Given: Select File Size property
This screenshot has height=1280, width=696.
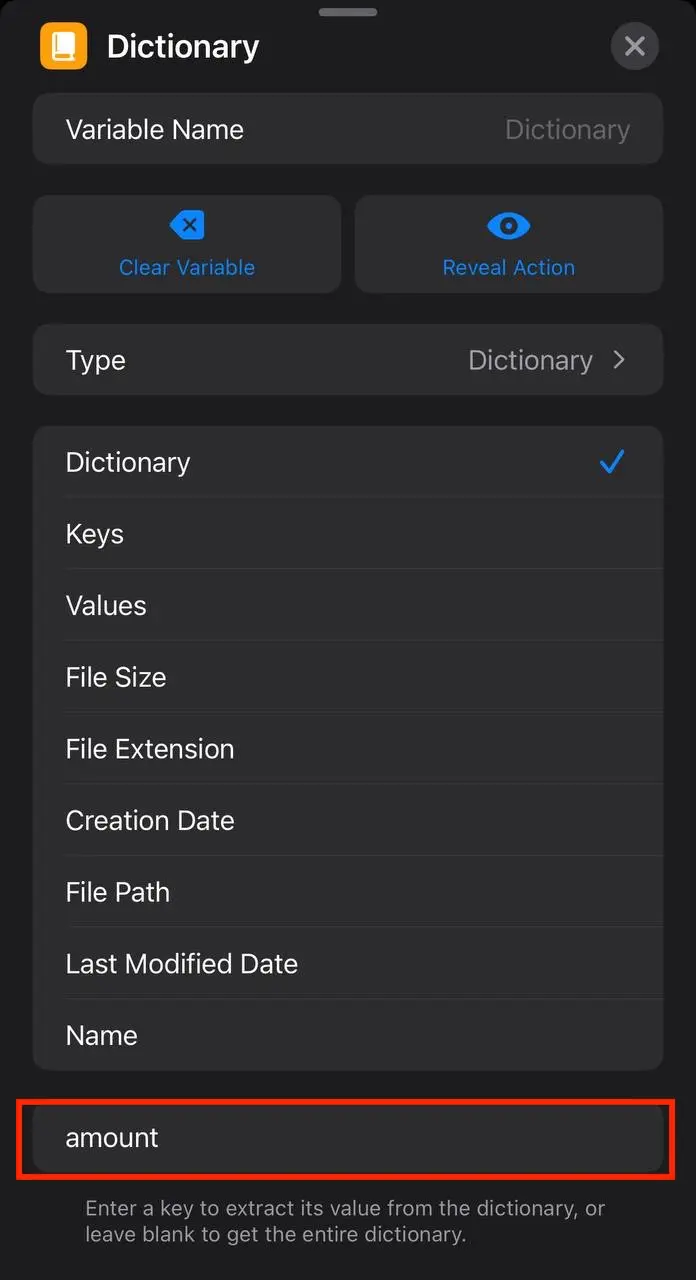Looking at the screenshot, I should point(347,677).
